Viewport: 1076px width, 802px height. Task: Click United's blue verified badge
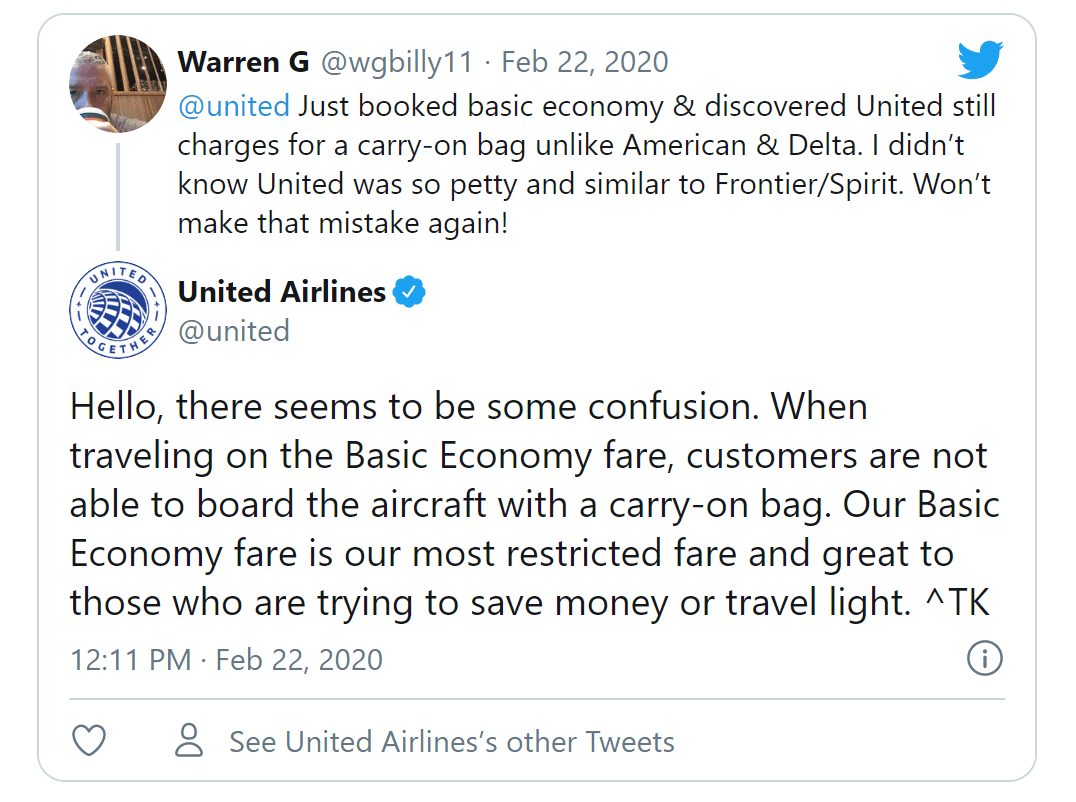point(409,292)
